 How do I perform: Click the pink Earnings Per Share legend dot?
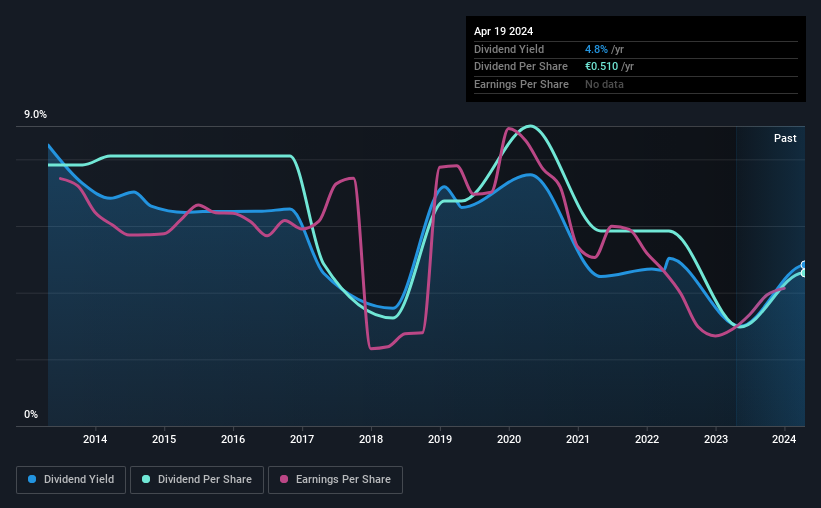click(x=284, y=479)
